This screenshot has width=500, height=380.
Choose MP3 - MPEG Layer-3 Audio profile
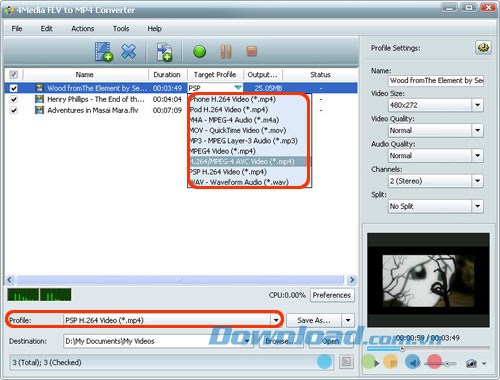point(249,141)
